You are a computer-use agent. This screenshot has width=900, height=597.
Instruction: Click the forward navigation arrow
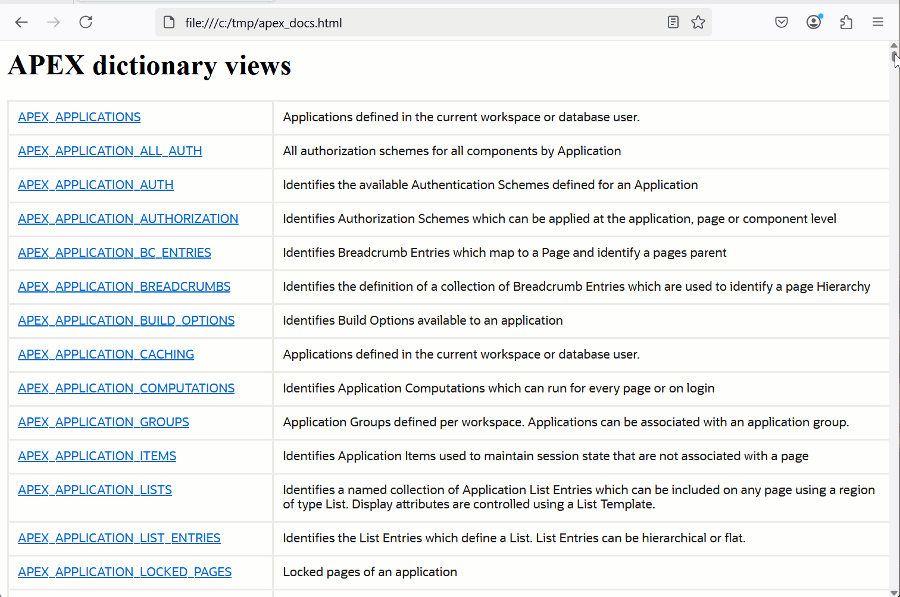(x=53, y=22)
